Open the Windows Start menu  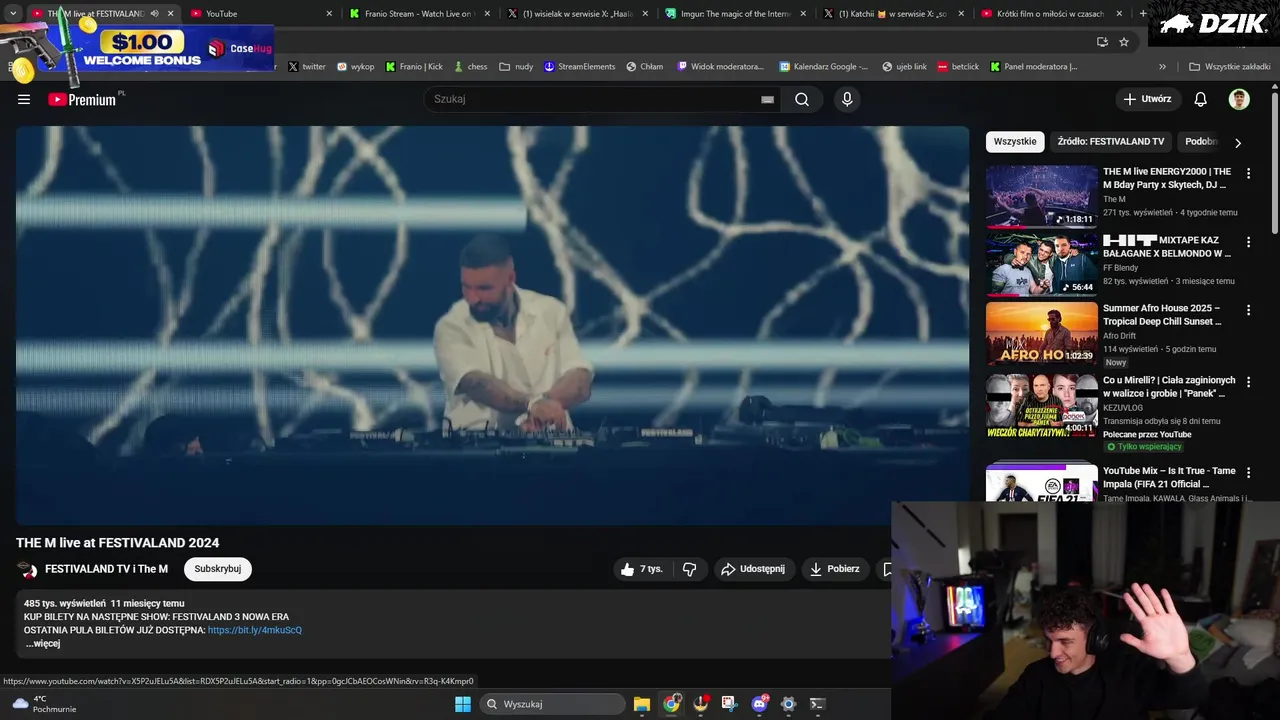(x=463, y=704)
